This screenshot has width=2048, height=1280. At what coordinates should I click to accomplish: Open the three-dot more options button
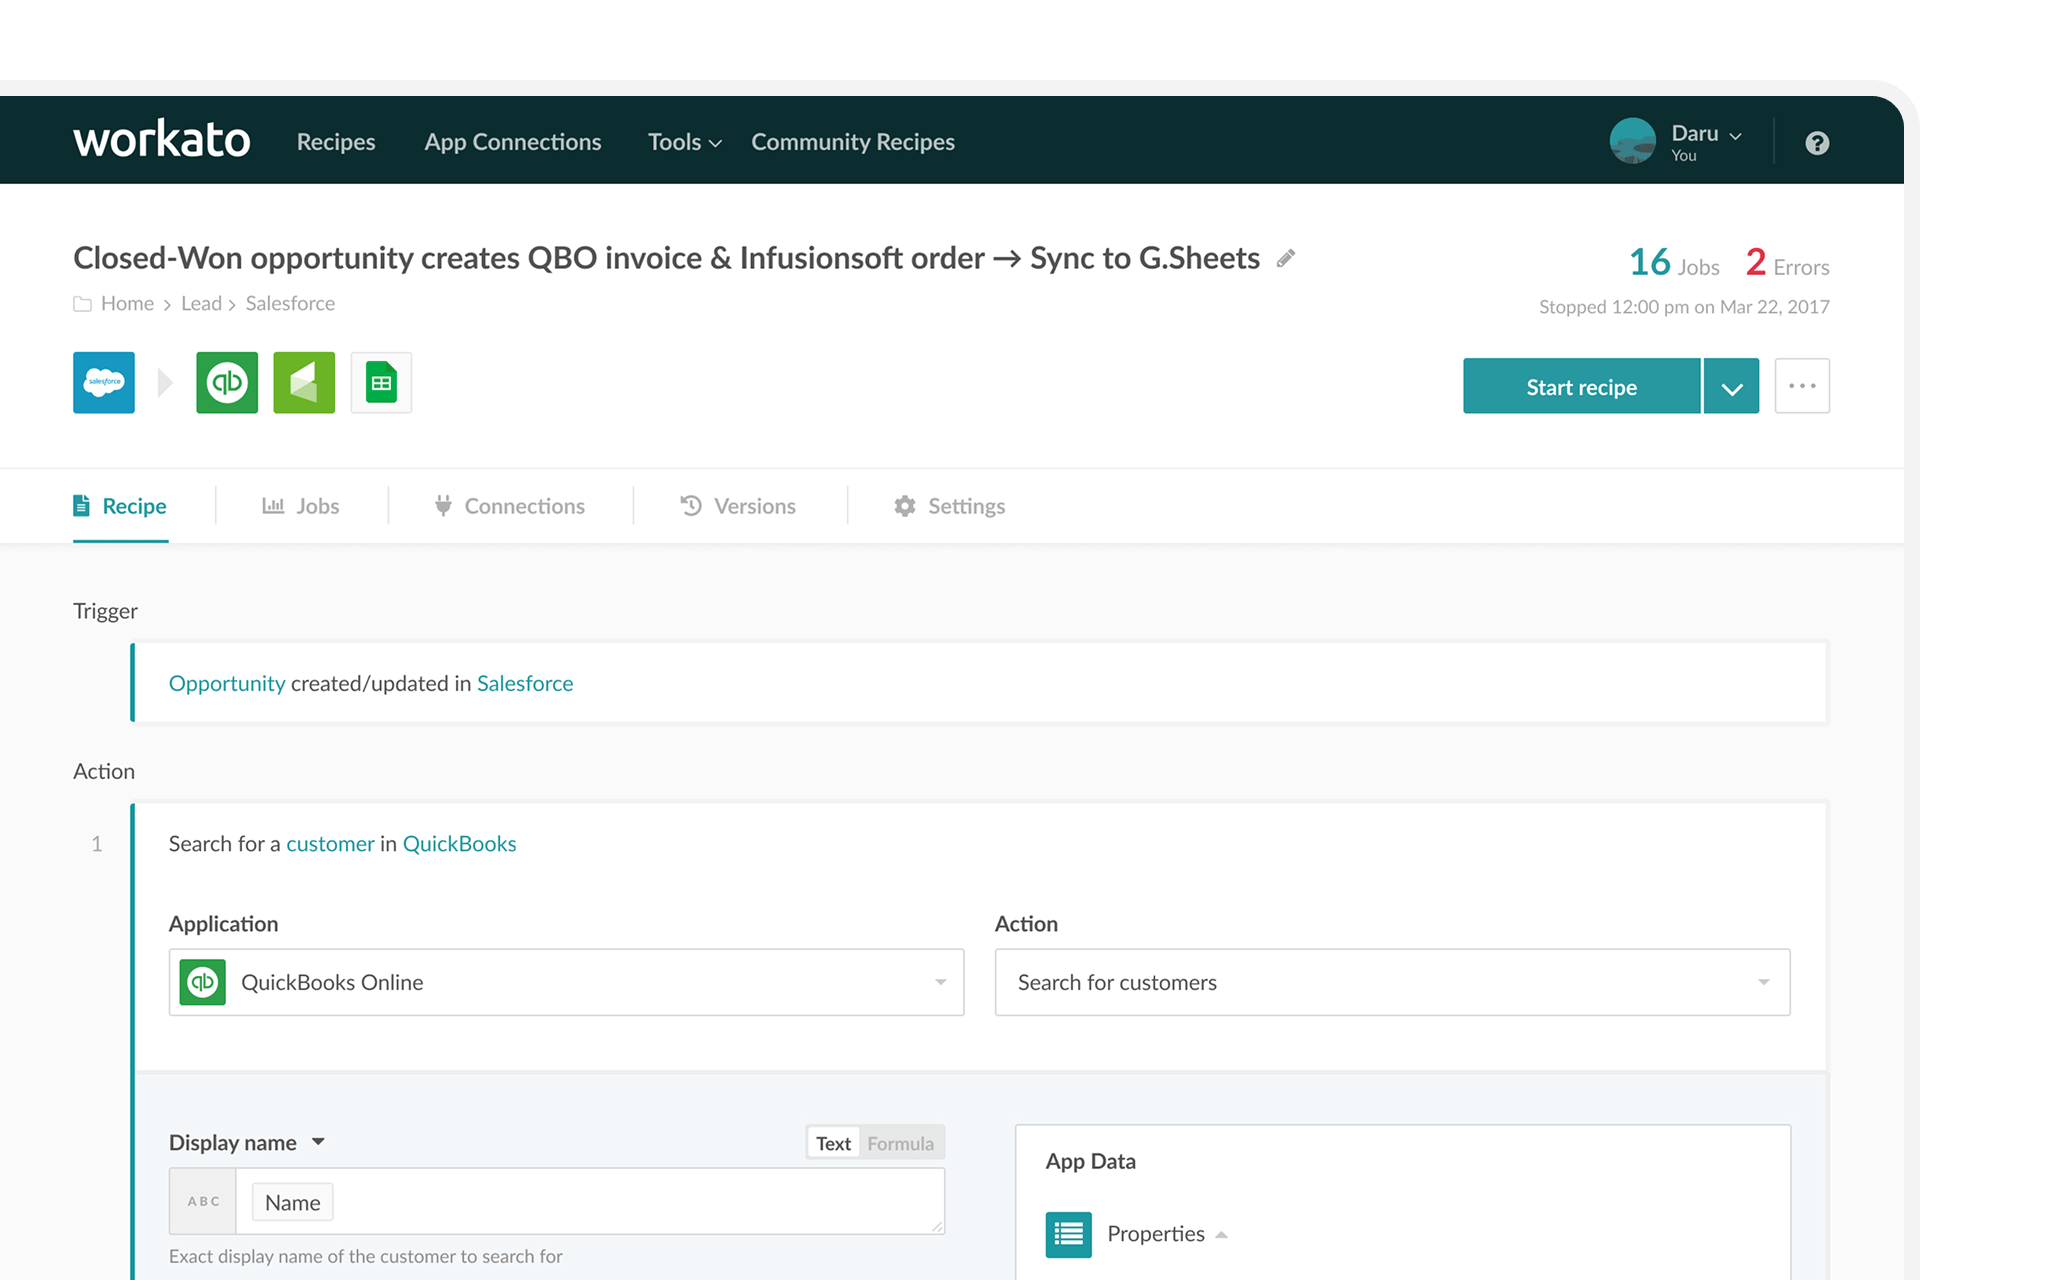(1802, 386)
